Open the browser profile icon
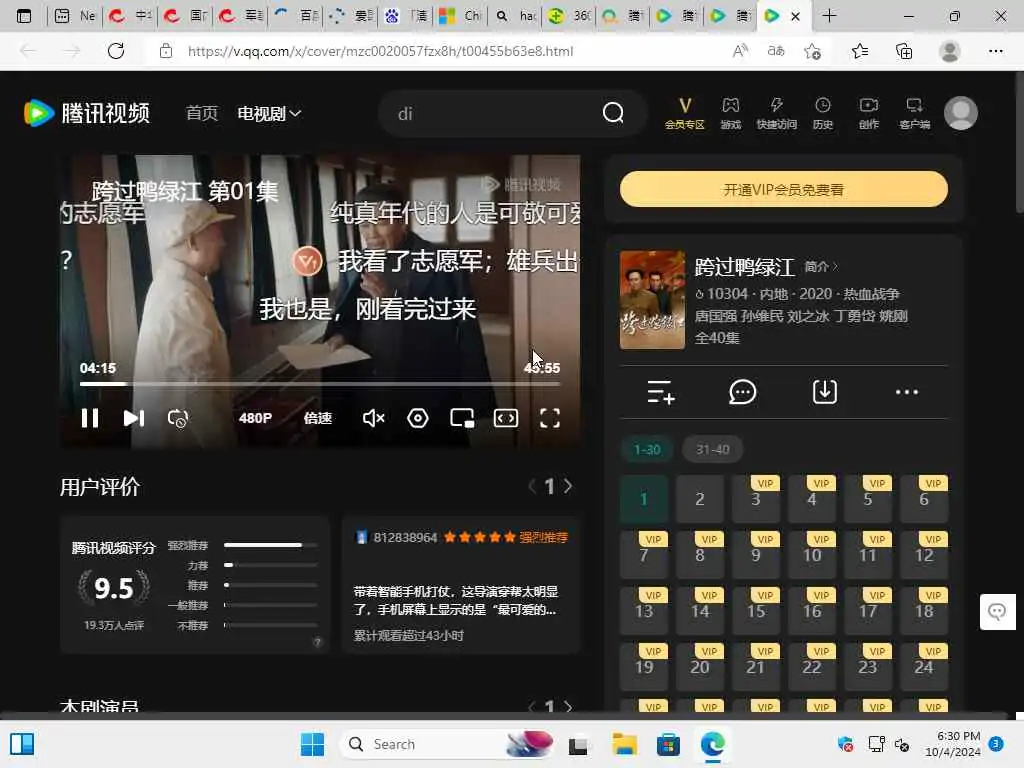 (950, 51)
